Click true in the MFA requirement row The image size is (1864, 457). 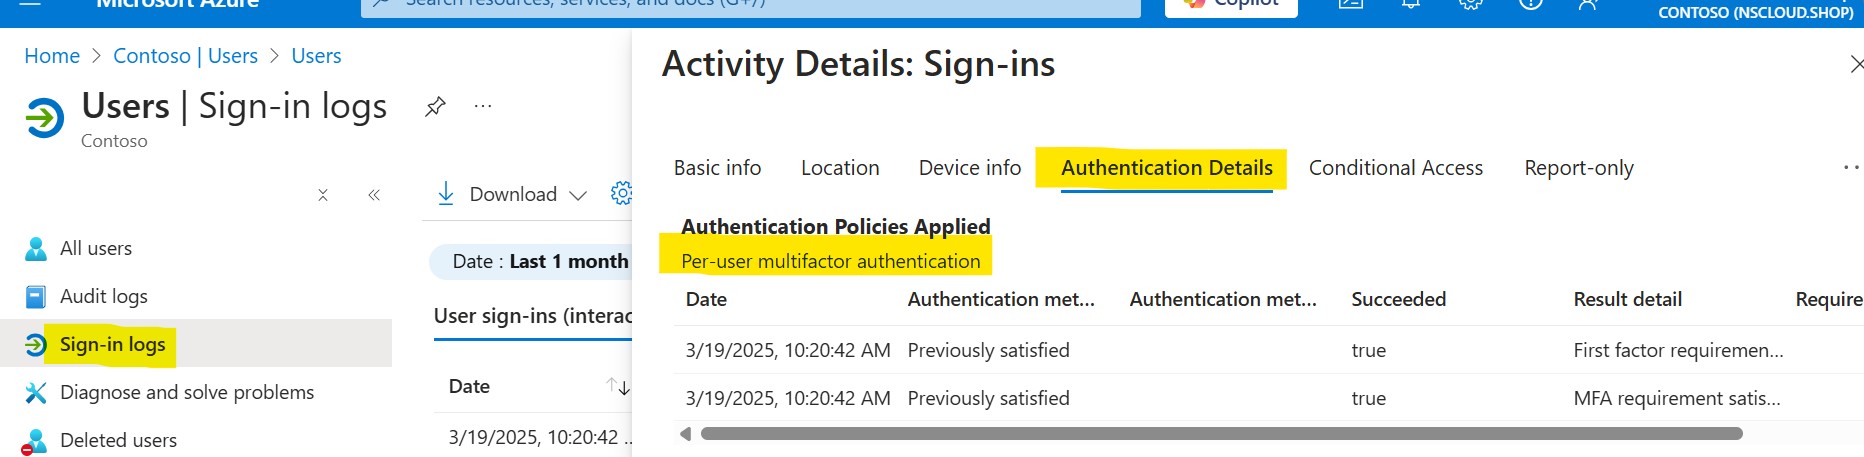point(1368,399)
